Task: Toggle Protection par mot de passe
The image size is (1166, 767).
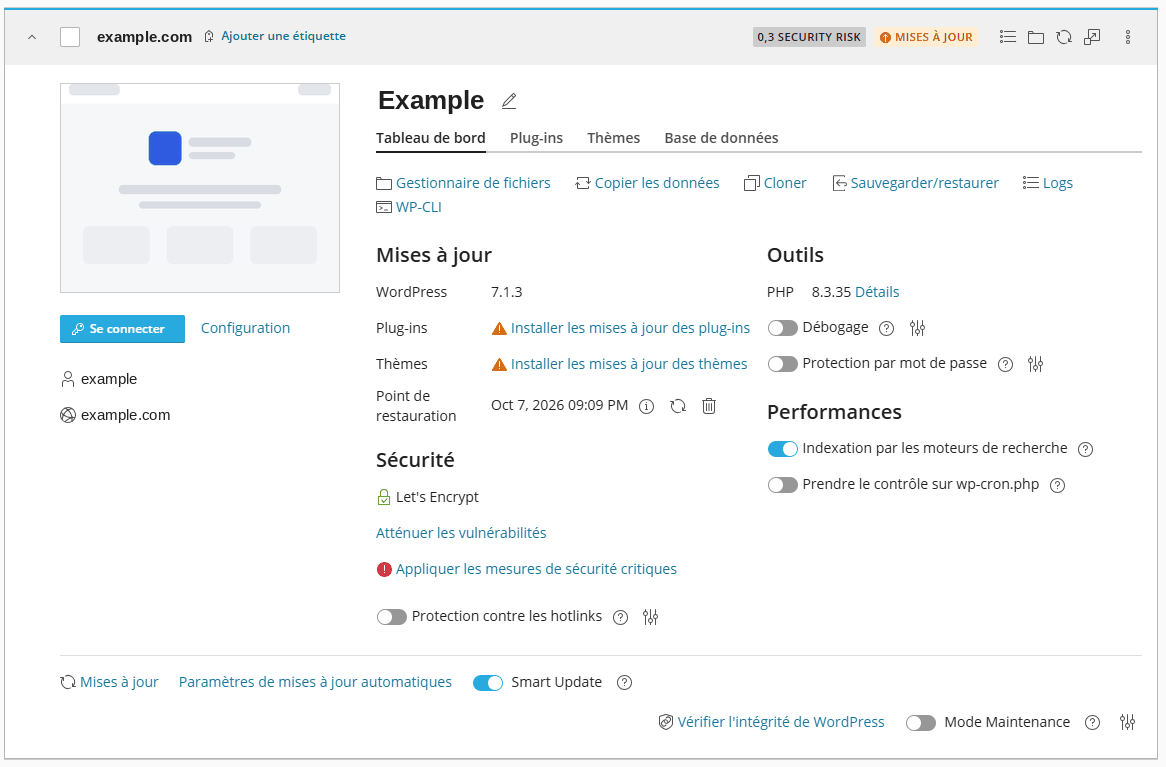Action: (782, 364)
